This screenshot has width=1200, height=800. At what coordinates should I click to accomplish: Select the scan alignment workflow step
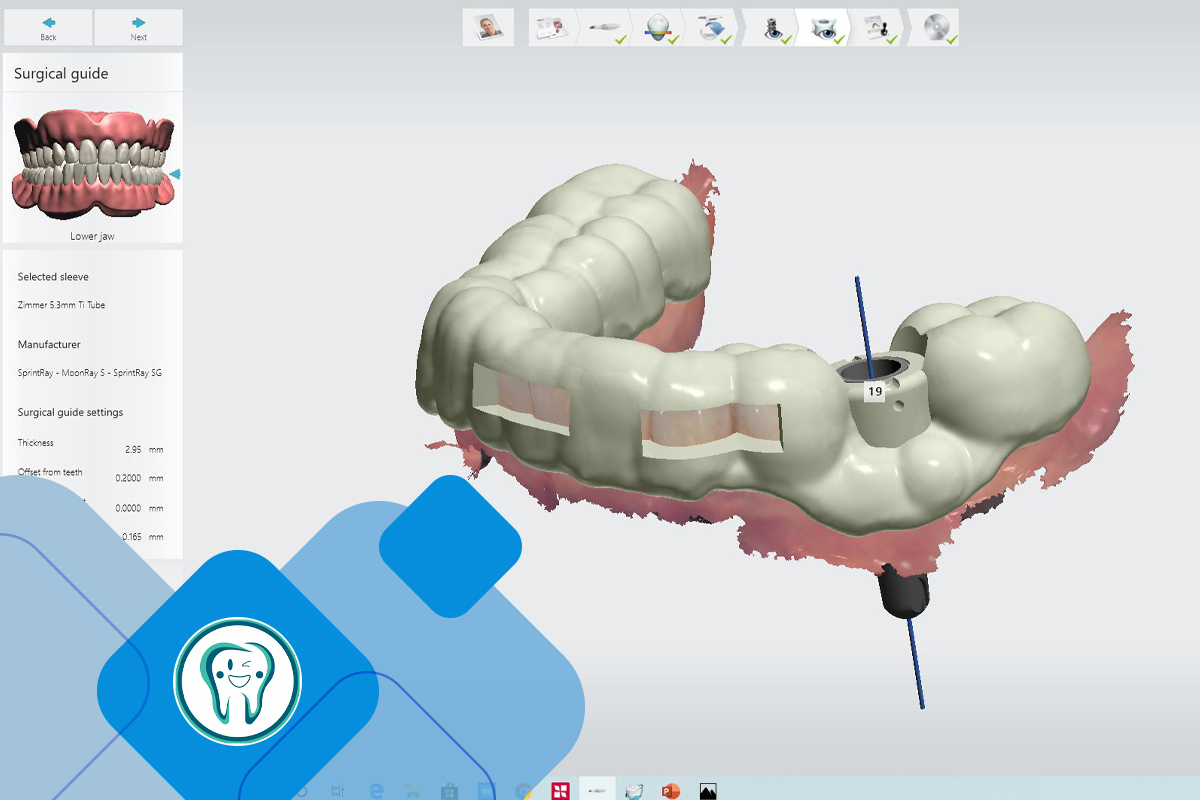pos(712,28)
